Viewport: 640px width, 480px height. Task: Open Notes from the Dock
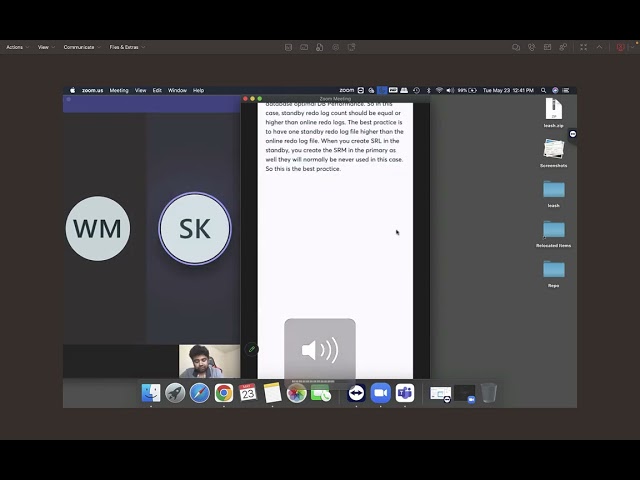click(272, 393)
